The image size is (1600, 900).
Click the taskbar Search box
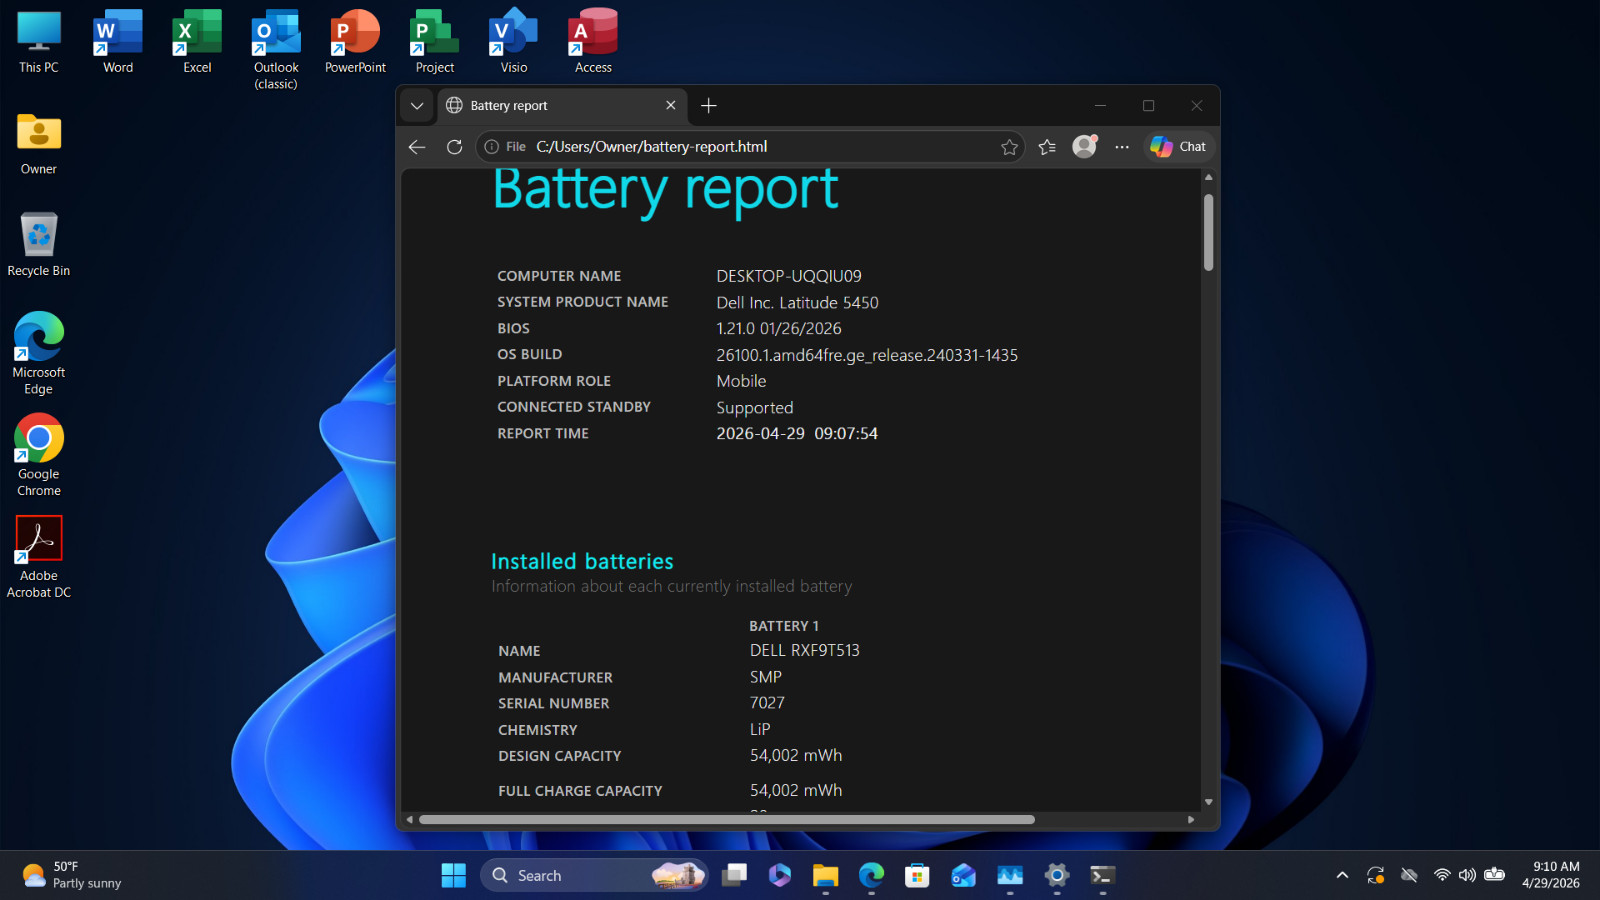tap(594, 876)
